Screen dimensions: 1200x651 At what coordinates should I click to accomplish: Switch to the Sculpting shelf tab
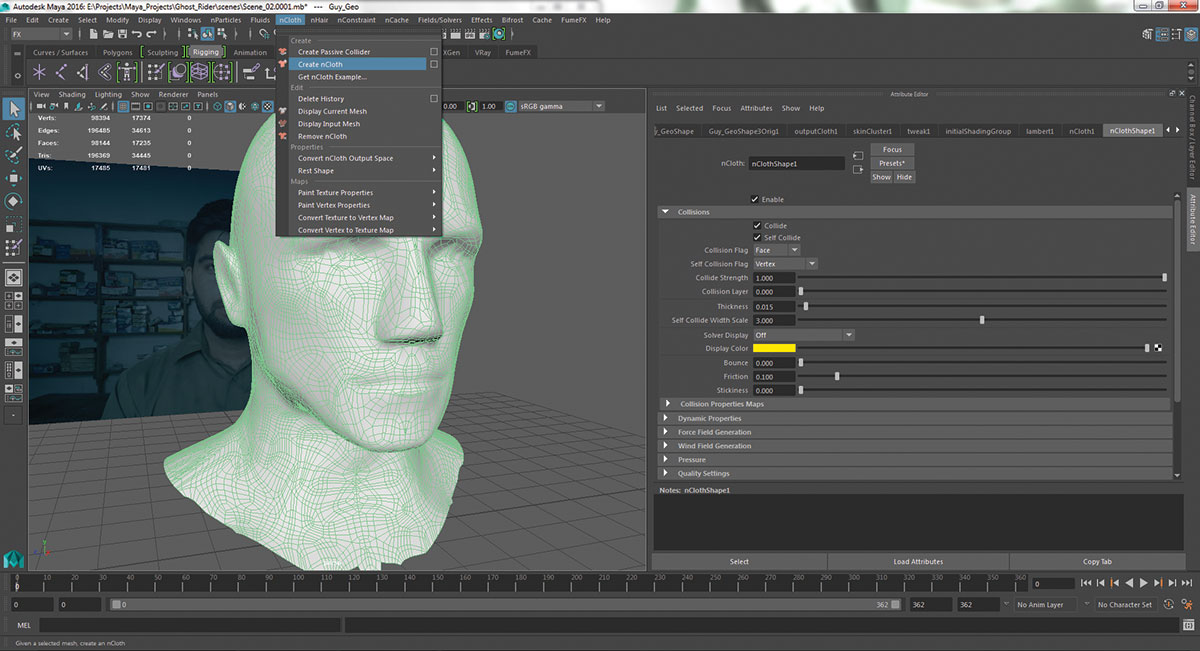point(162,52)
